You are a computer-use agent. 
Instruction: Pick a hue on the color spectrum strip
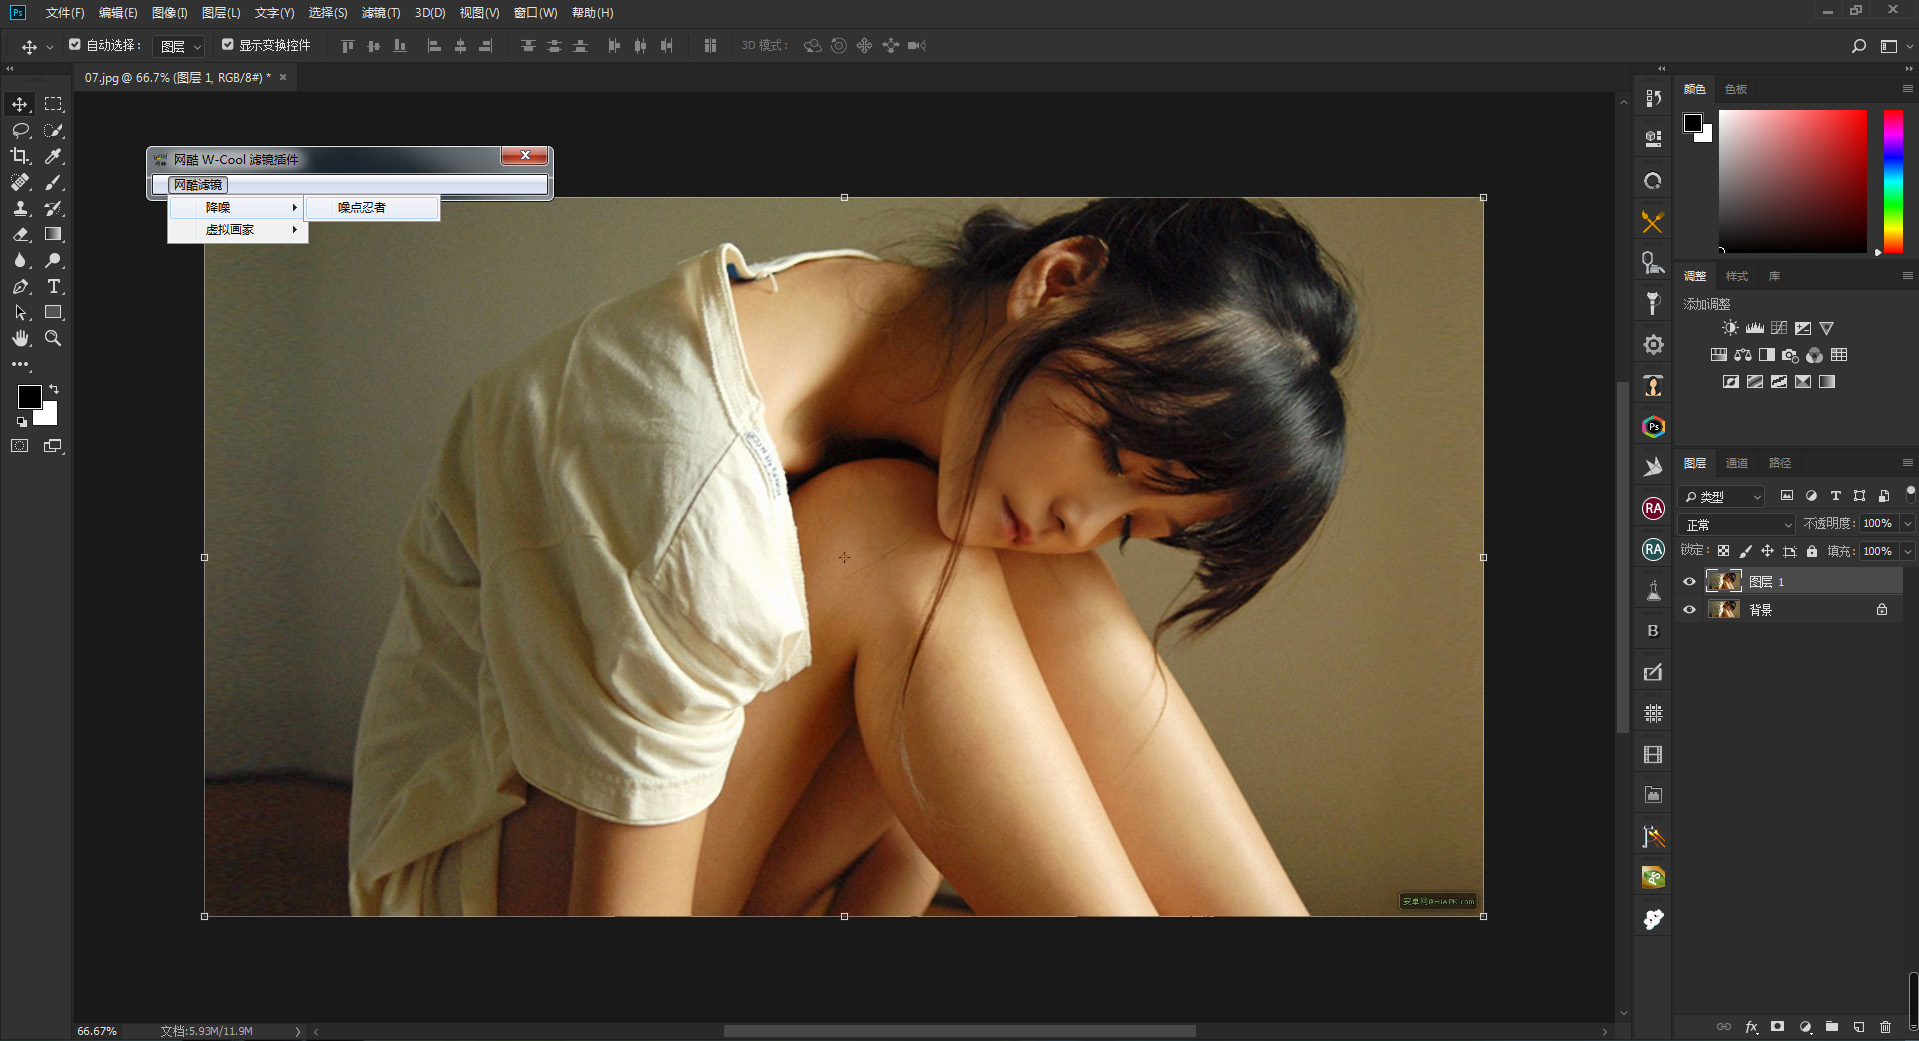1893,180
